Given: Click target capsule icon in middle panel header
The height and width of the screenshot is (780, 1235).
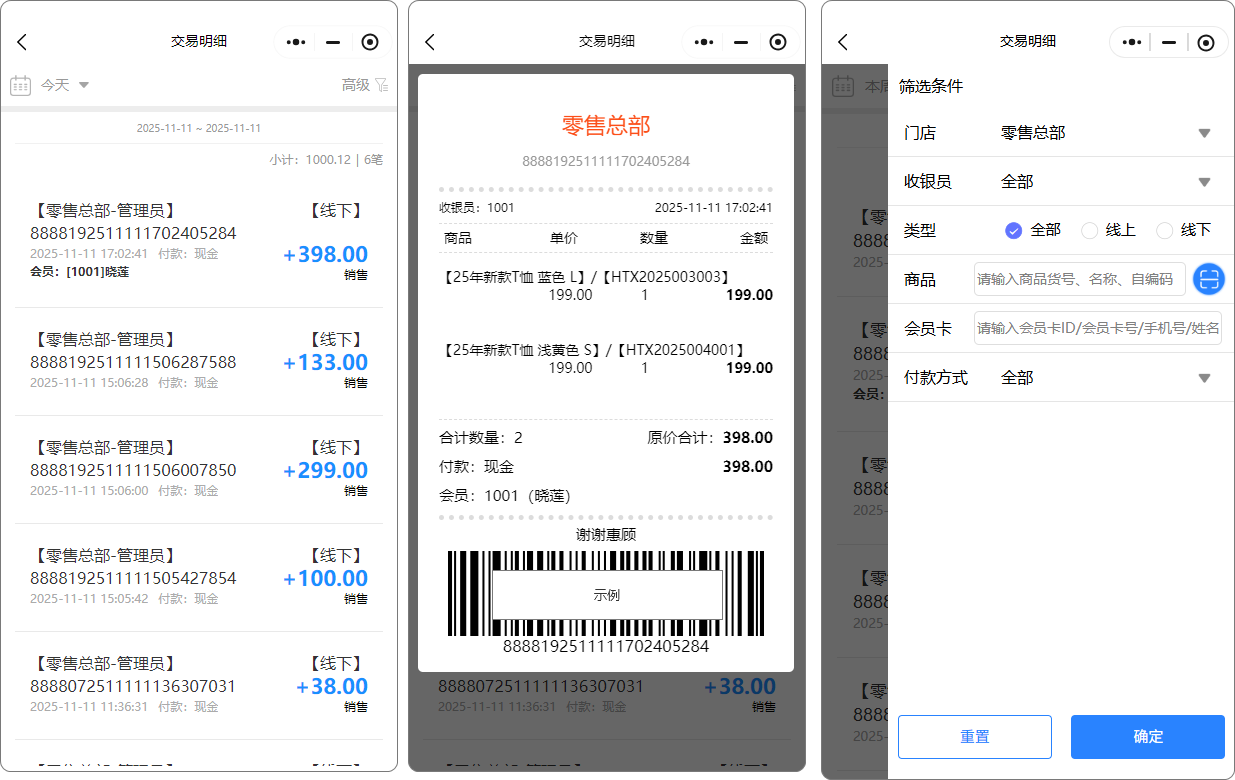Looking at the screenshot, I should pos(778,42).
